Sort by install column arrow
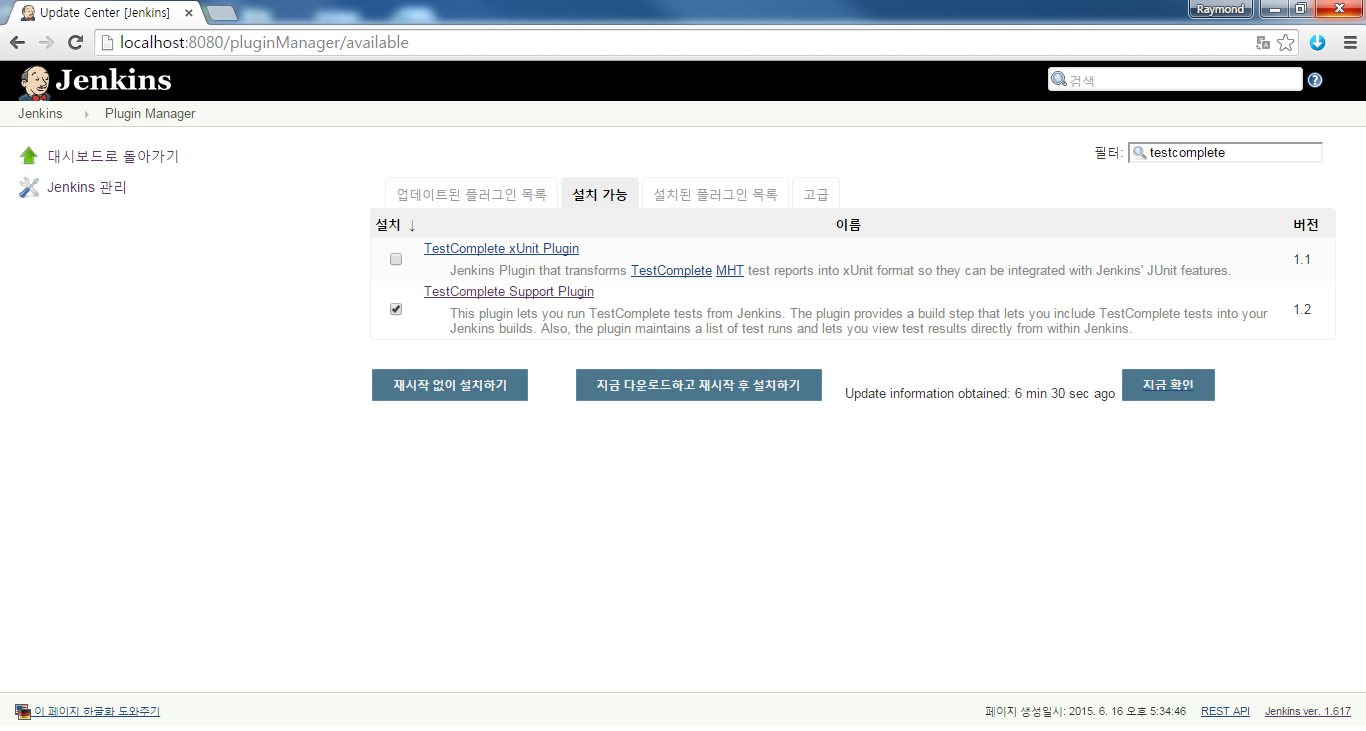The image size is (1366, 731). [x=412, y=225]
